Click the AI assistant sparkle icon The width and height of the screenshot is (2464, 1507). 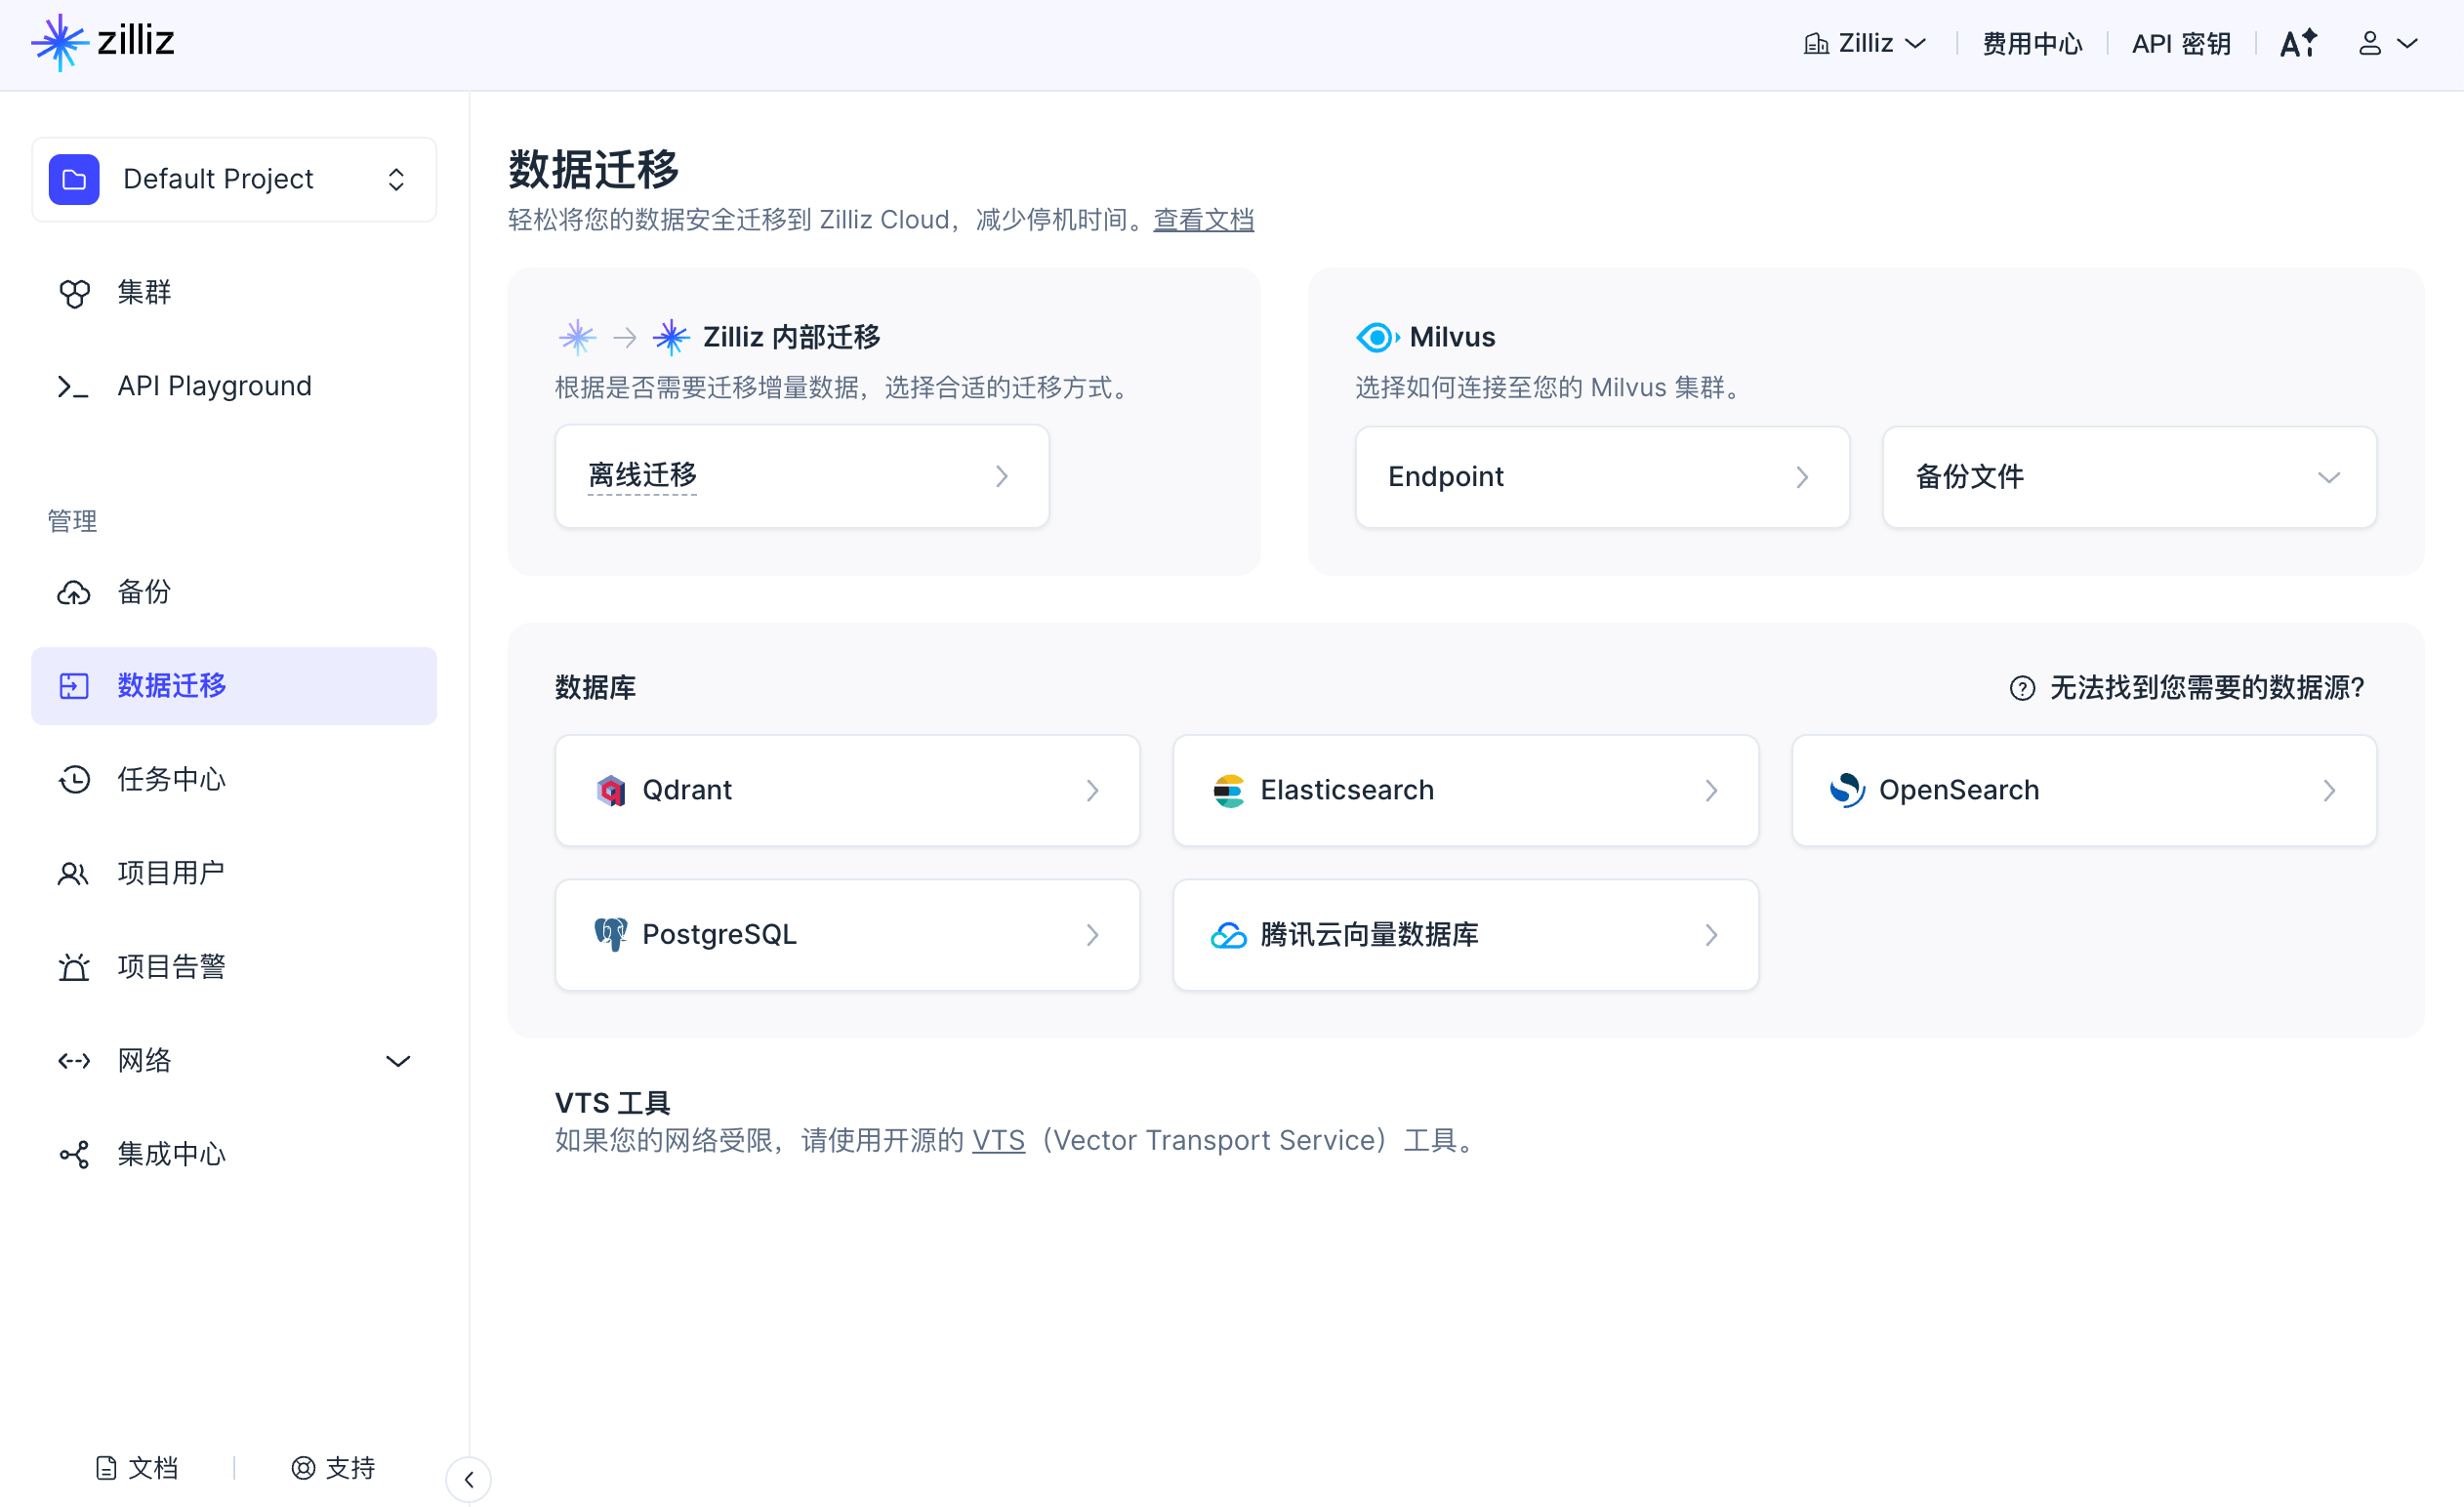2297,43
